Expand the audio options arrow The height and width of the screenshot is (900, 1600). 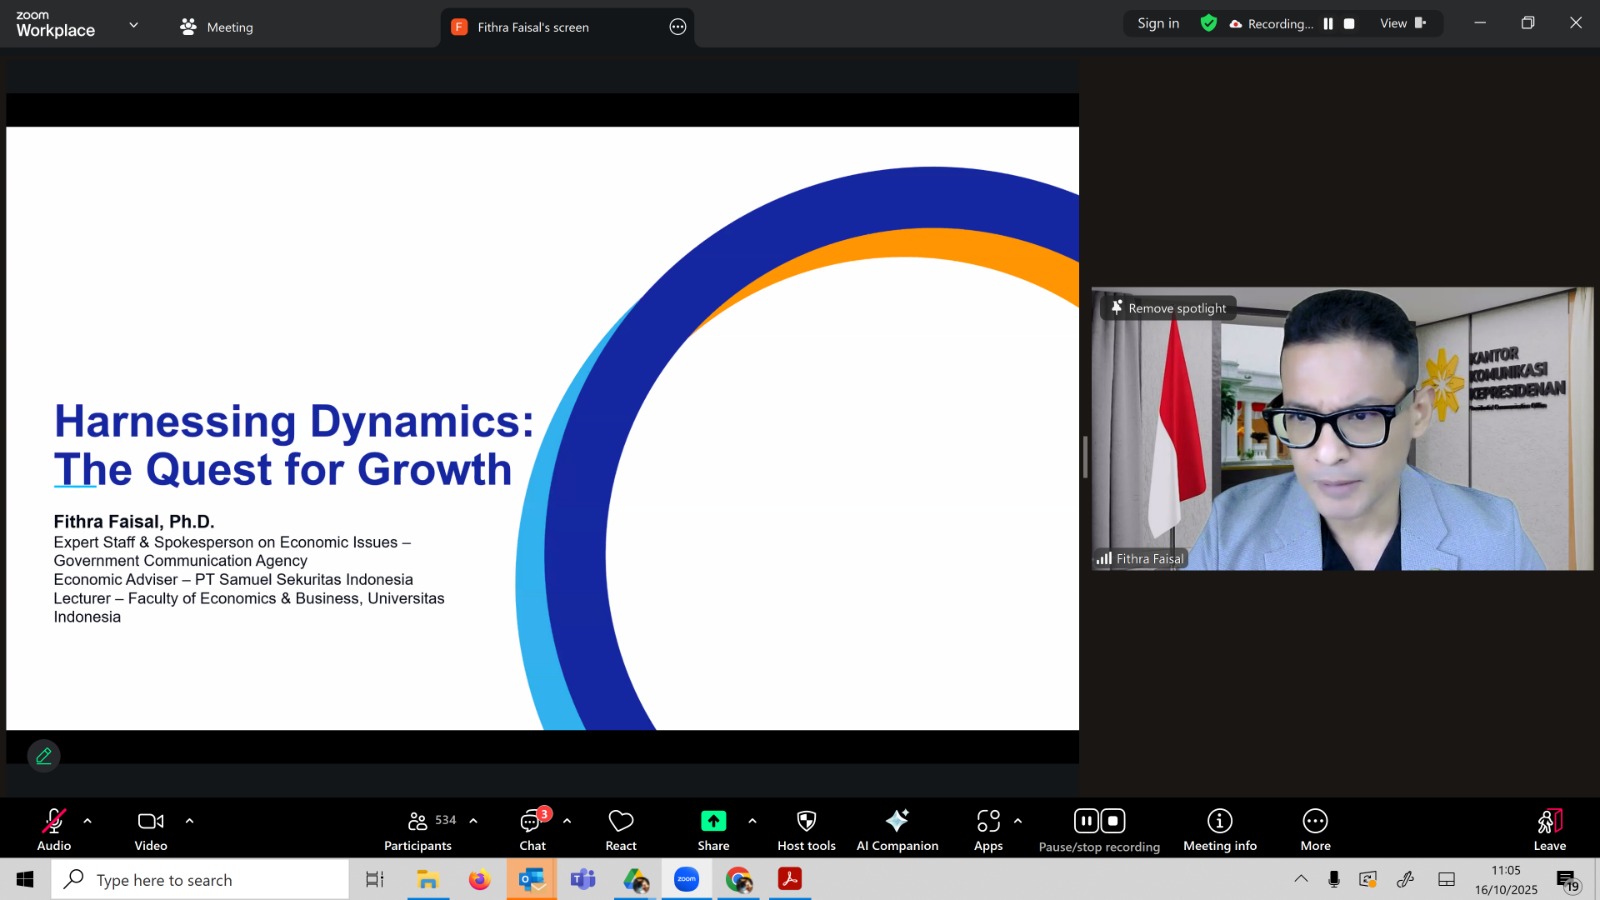pos(88,821)
